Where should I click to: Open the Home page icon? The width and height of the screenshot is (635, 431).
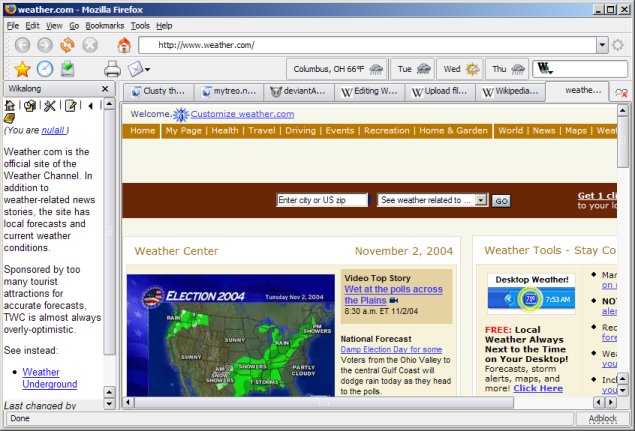click(x=124, y=45)
